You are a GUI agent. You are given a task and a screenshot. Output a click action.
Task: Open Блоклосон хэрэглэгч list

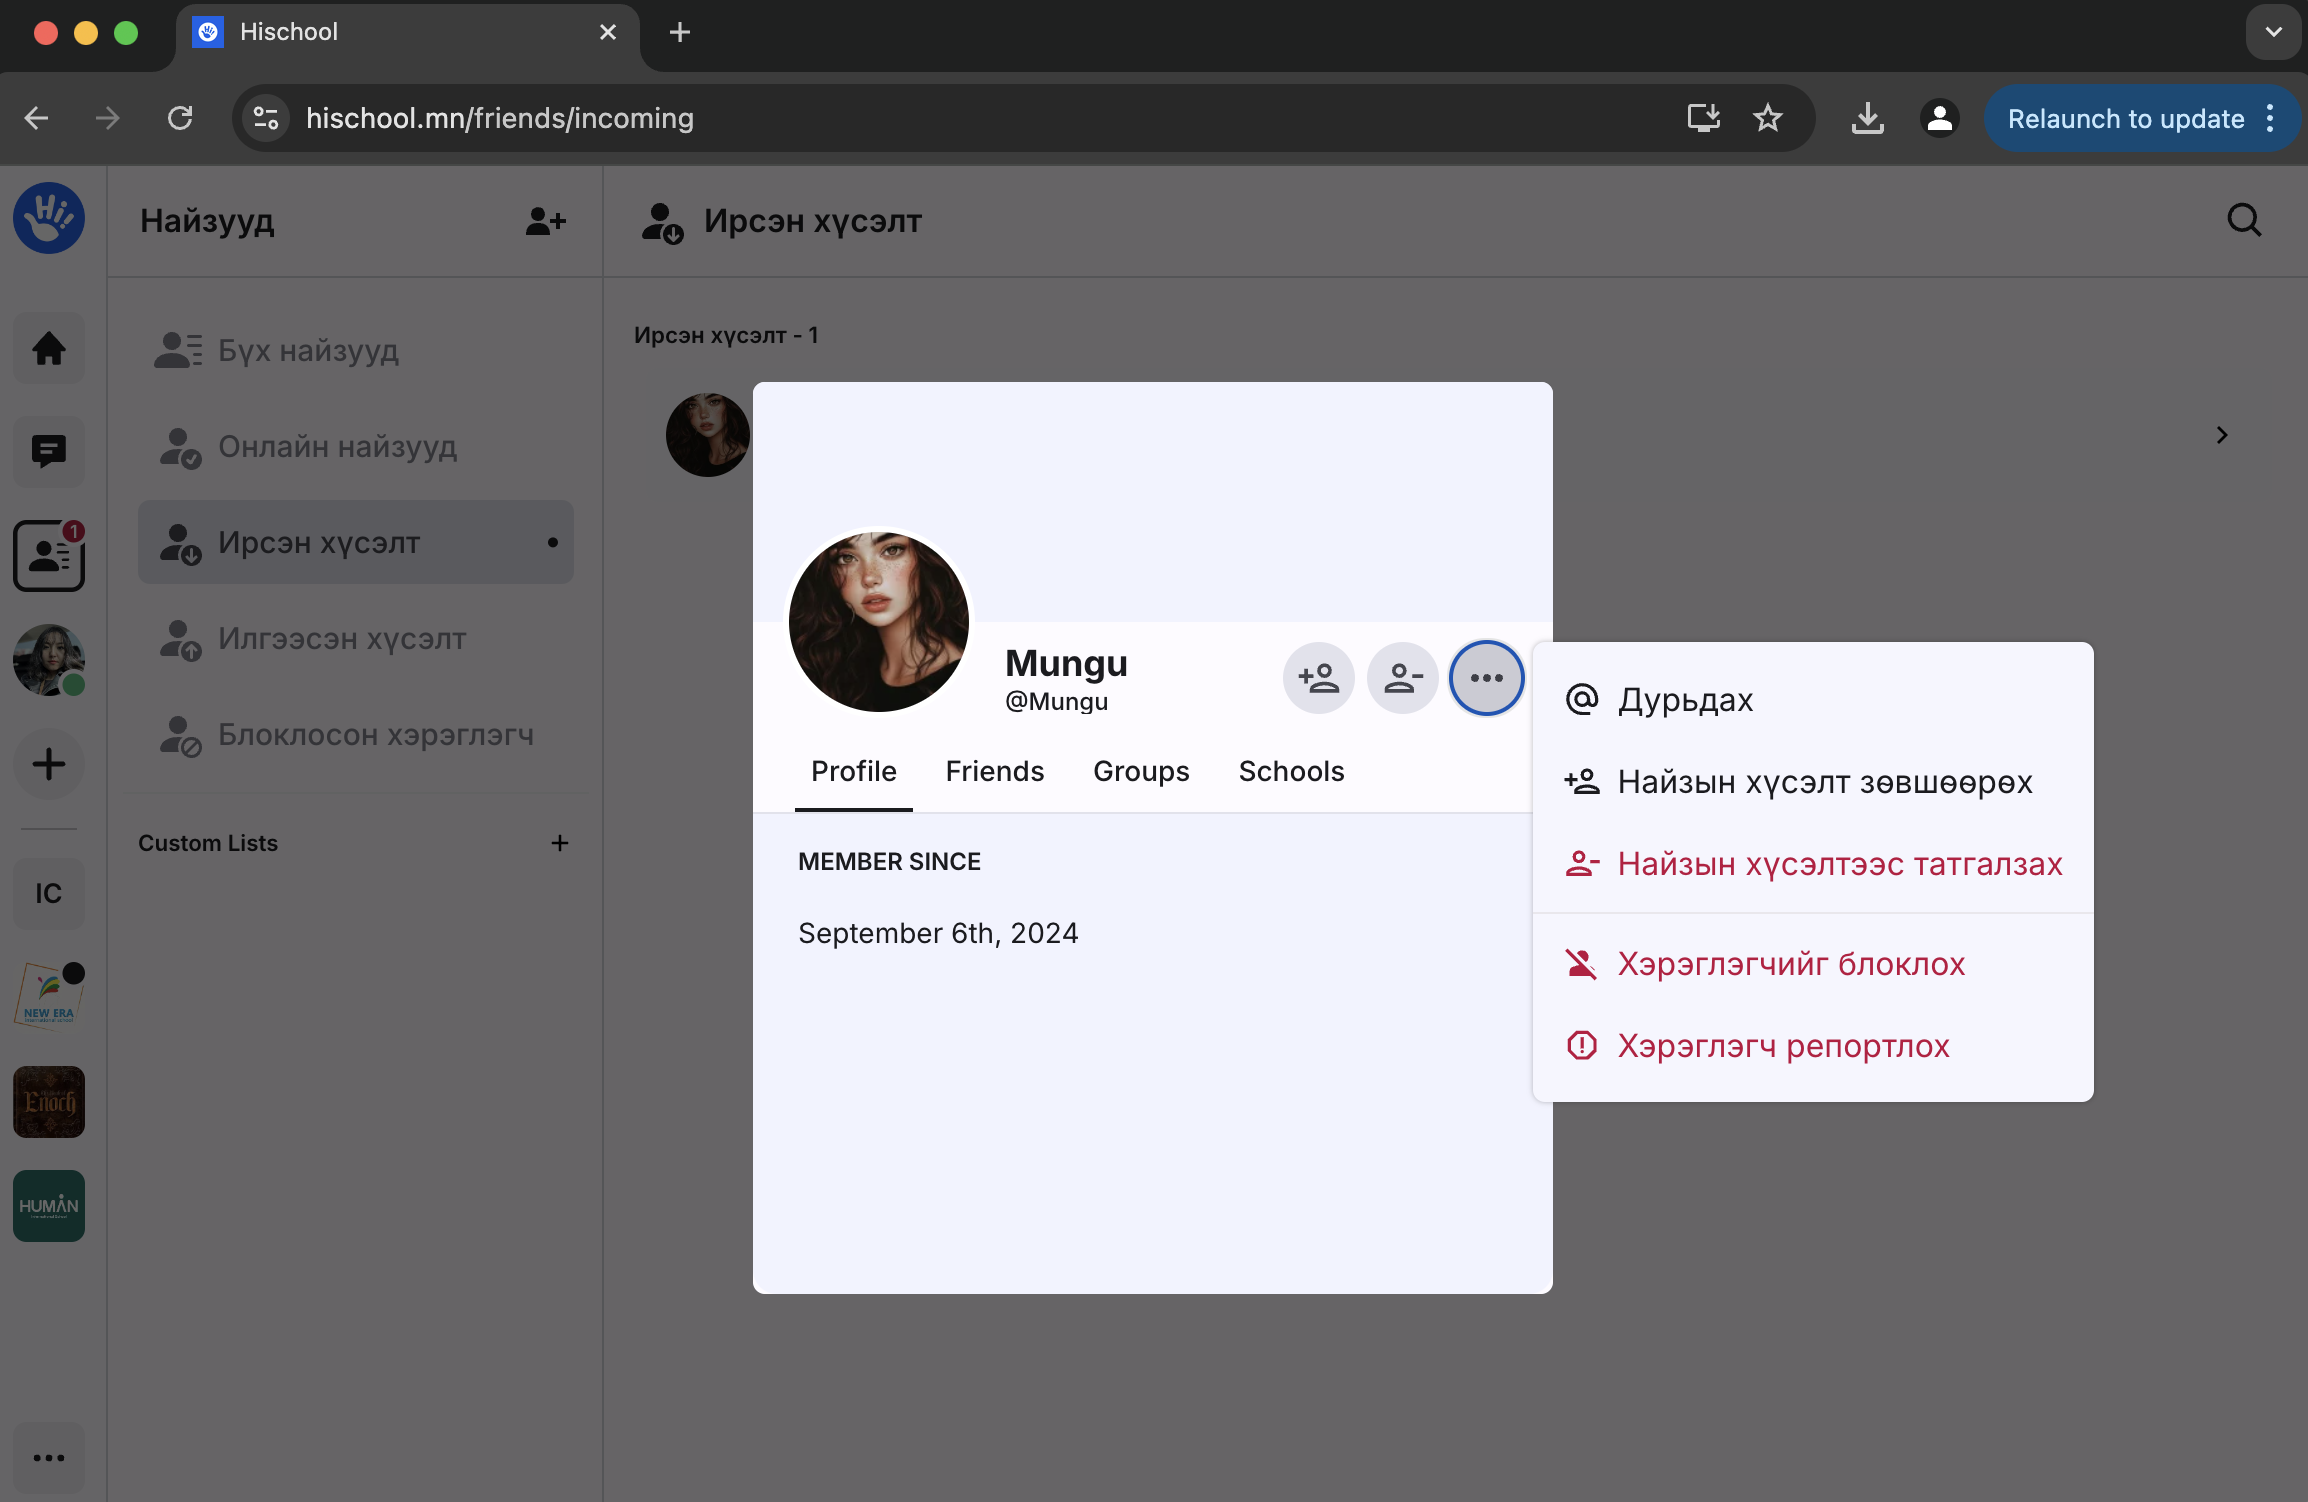click(375, 735)
